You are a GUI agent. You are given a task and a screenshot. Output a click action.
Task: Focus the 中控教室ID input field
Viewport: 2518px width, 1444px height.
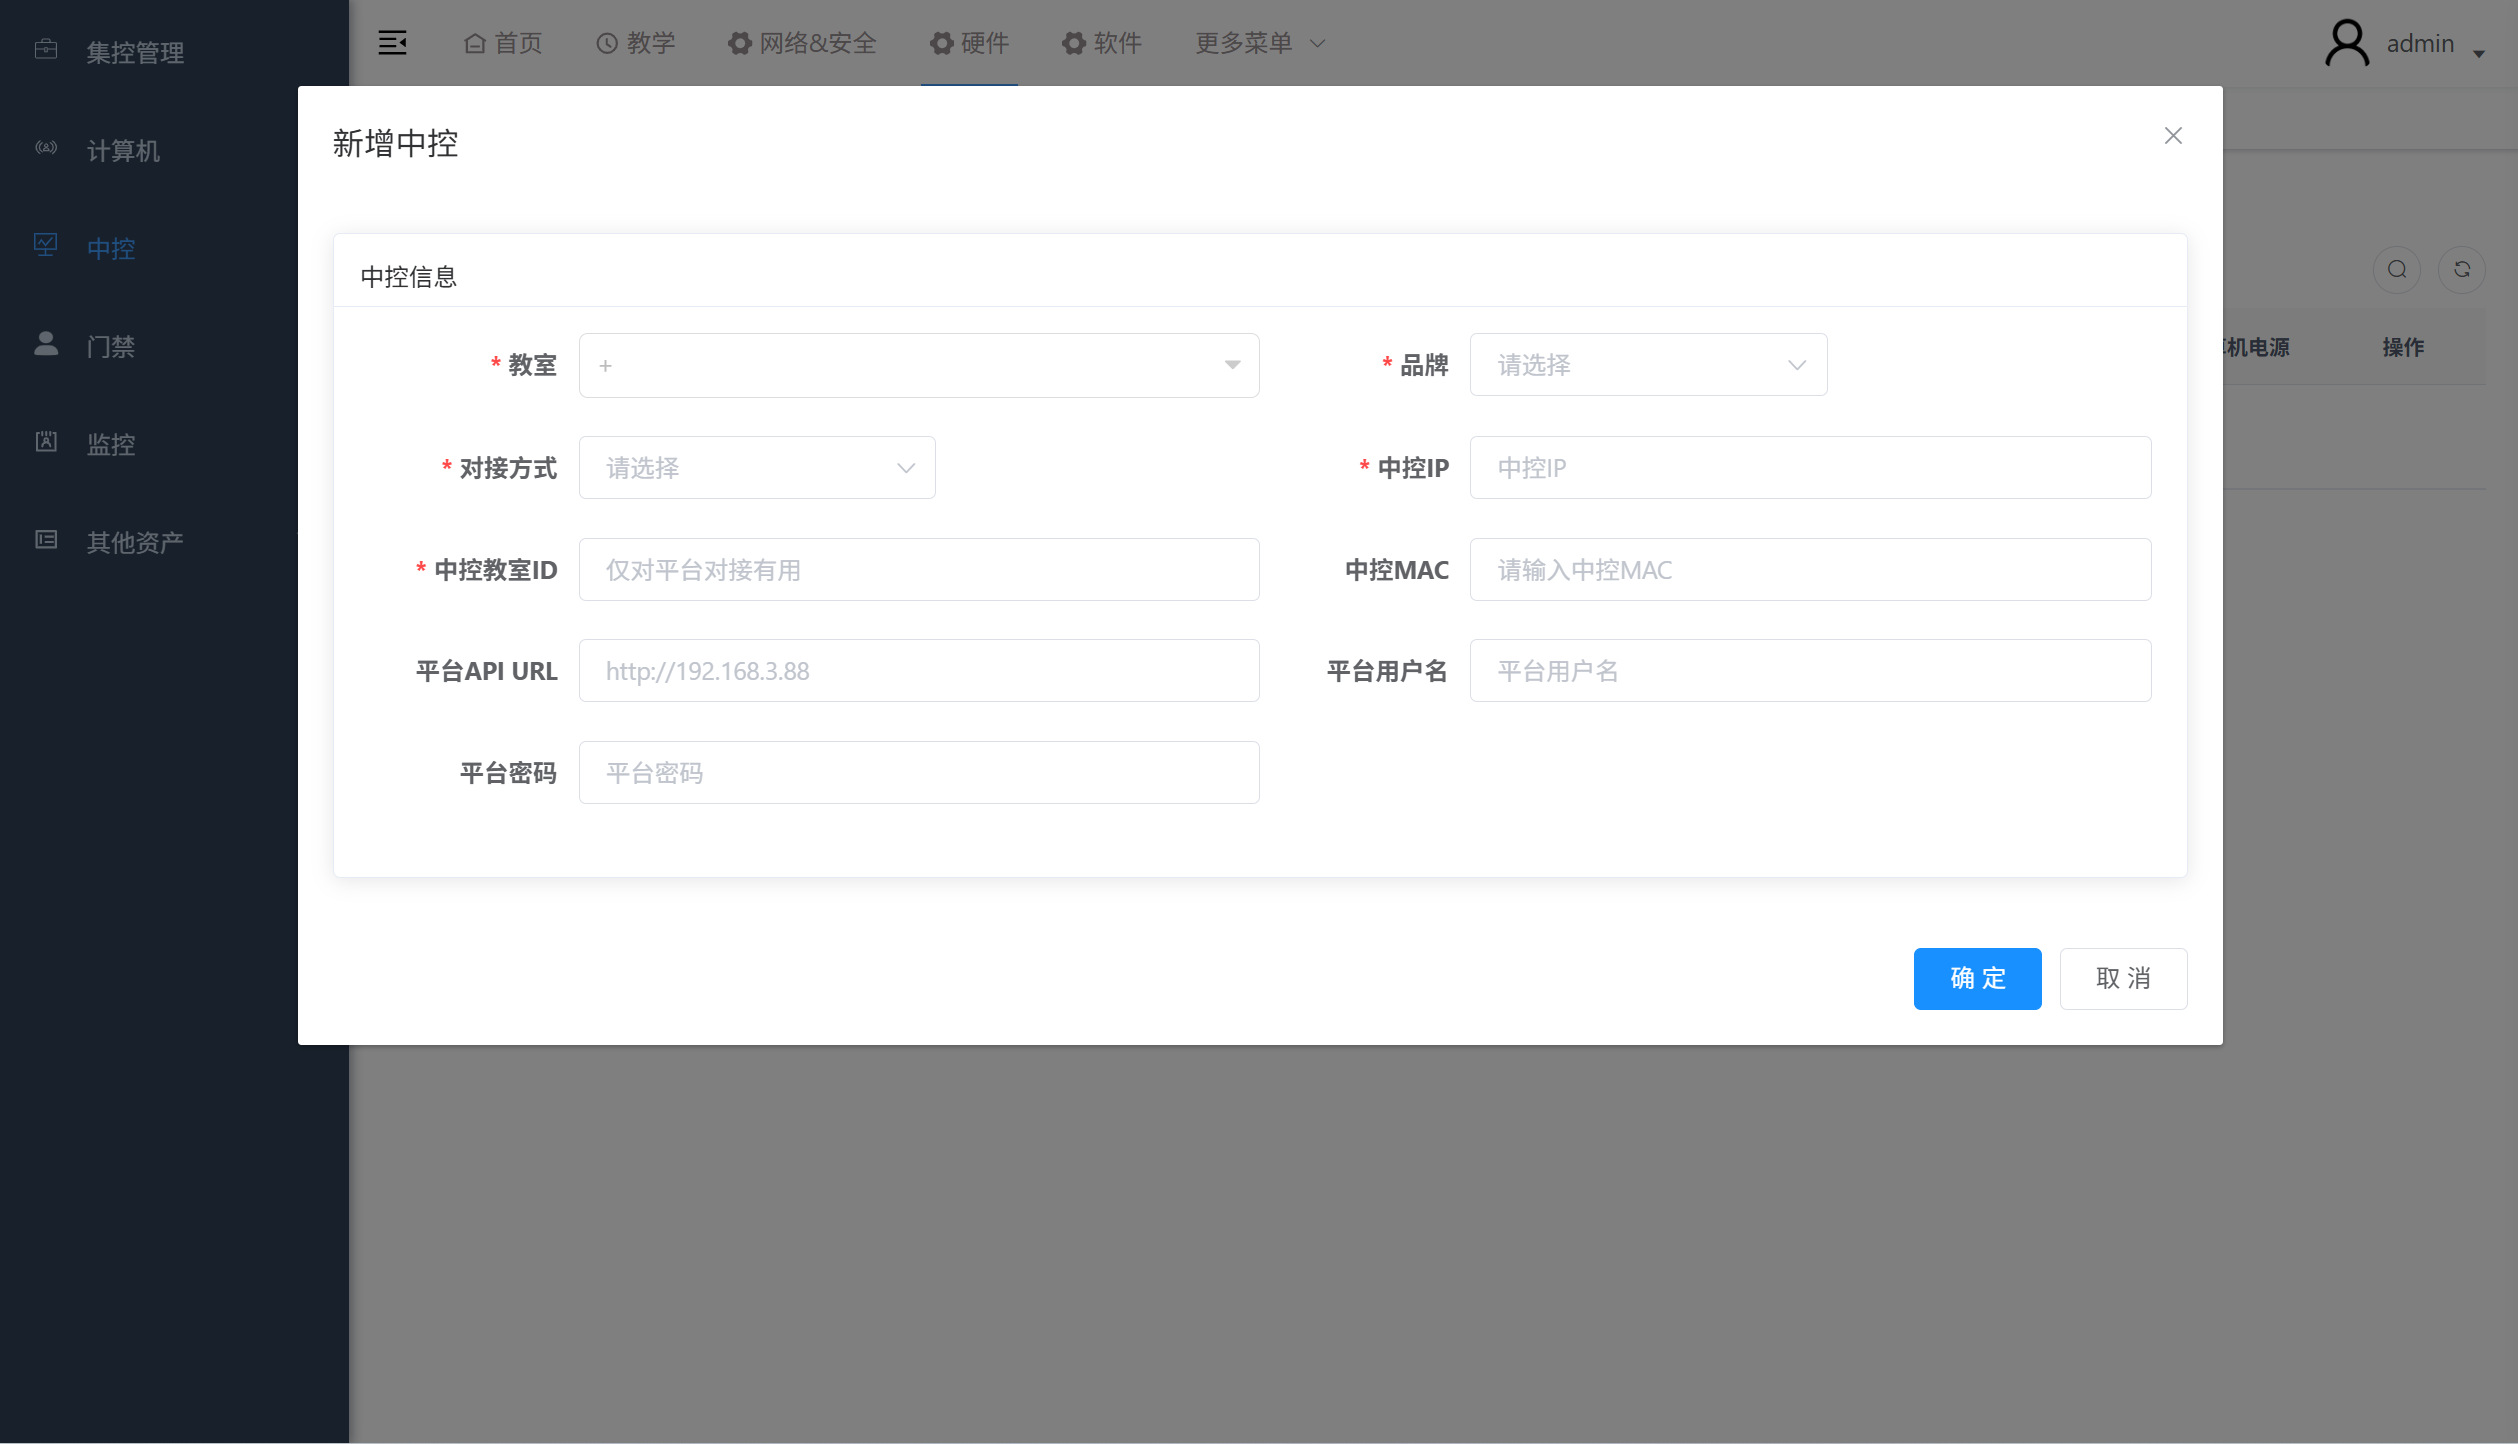pyautogui.click(x=919, y=569)
